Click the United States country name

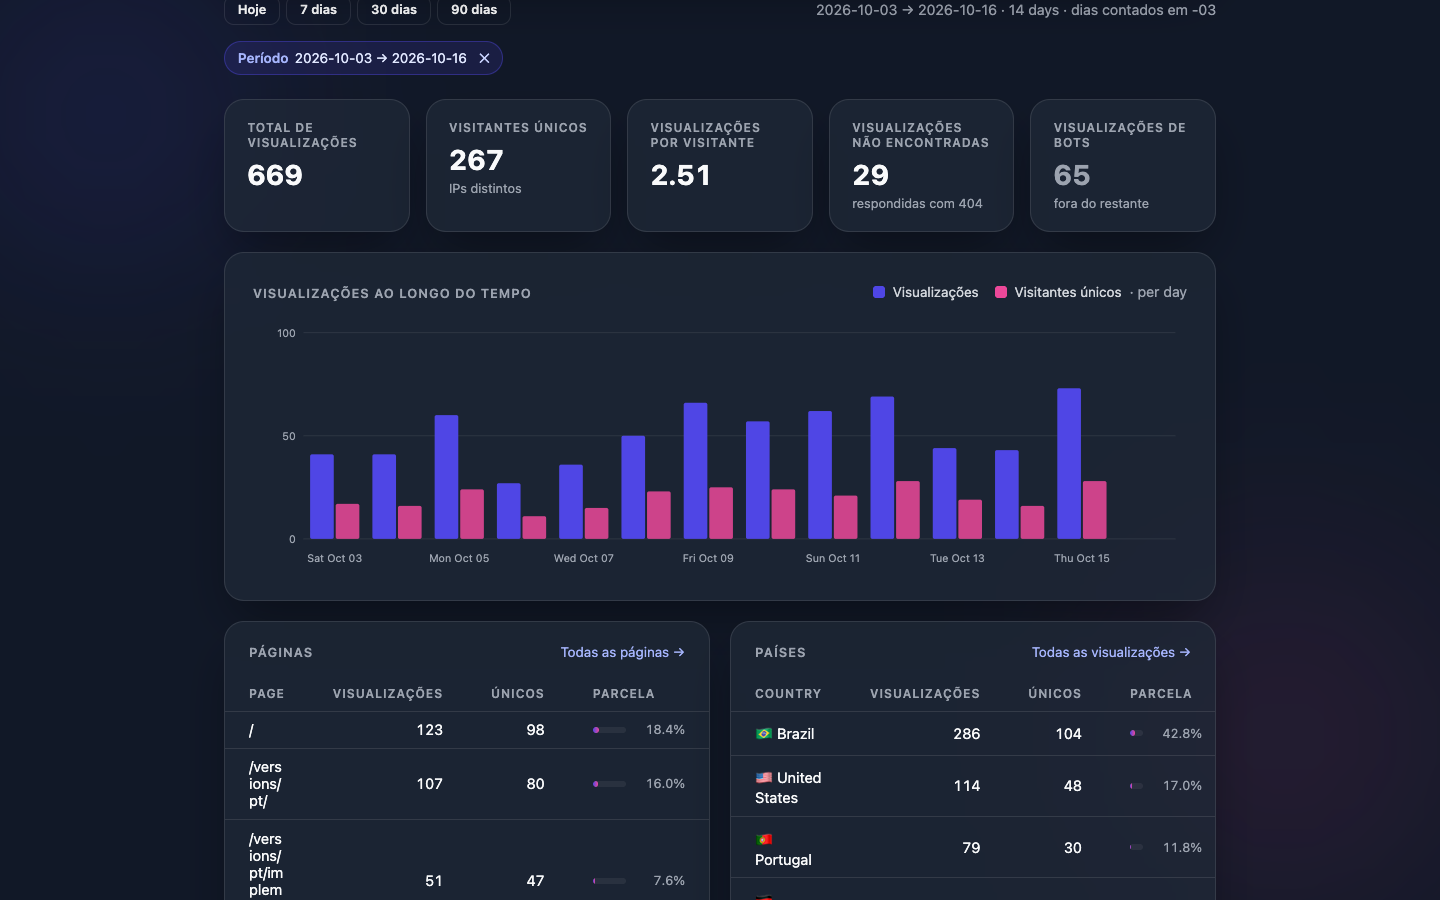[788, 788]
